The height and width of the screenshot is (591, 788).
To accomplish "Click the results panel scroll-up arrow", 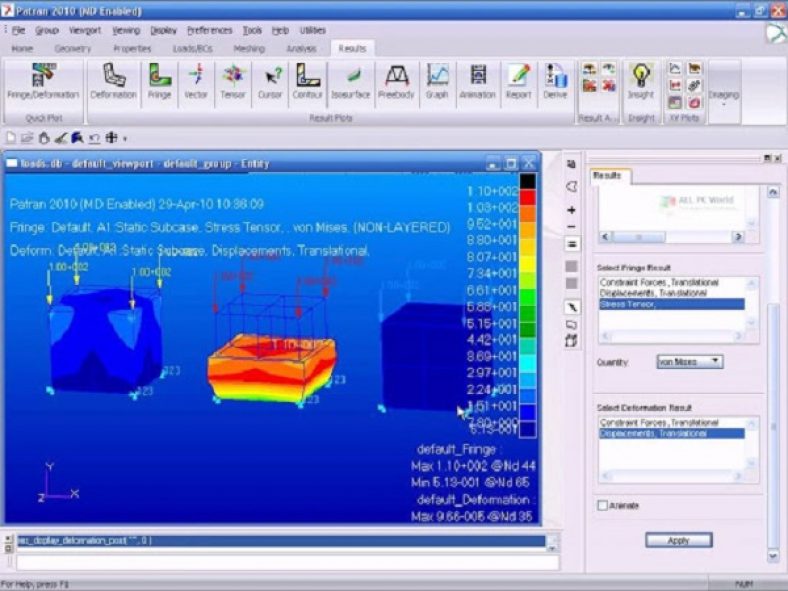I will (773, 192).
